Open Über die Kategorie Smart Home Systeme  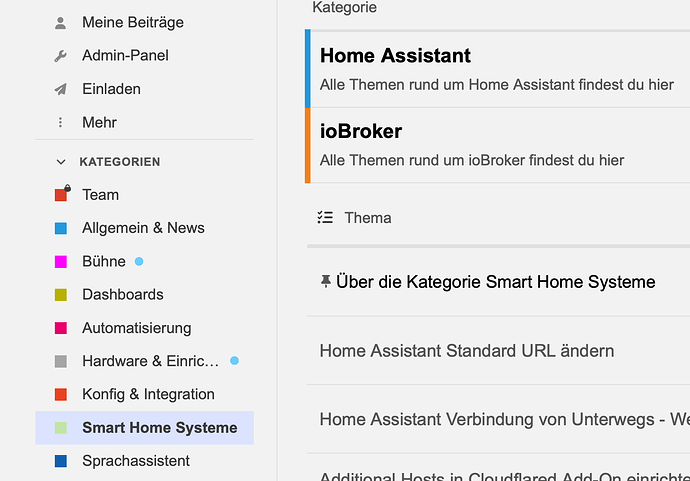[x=495, y=282]
